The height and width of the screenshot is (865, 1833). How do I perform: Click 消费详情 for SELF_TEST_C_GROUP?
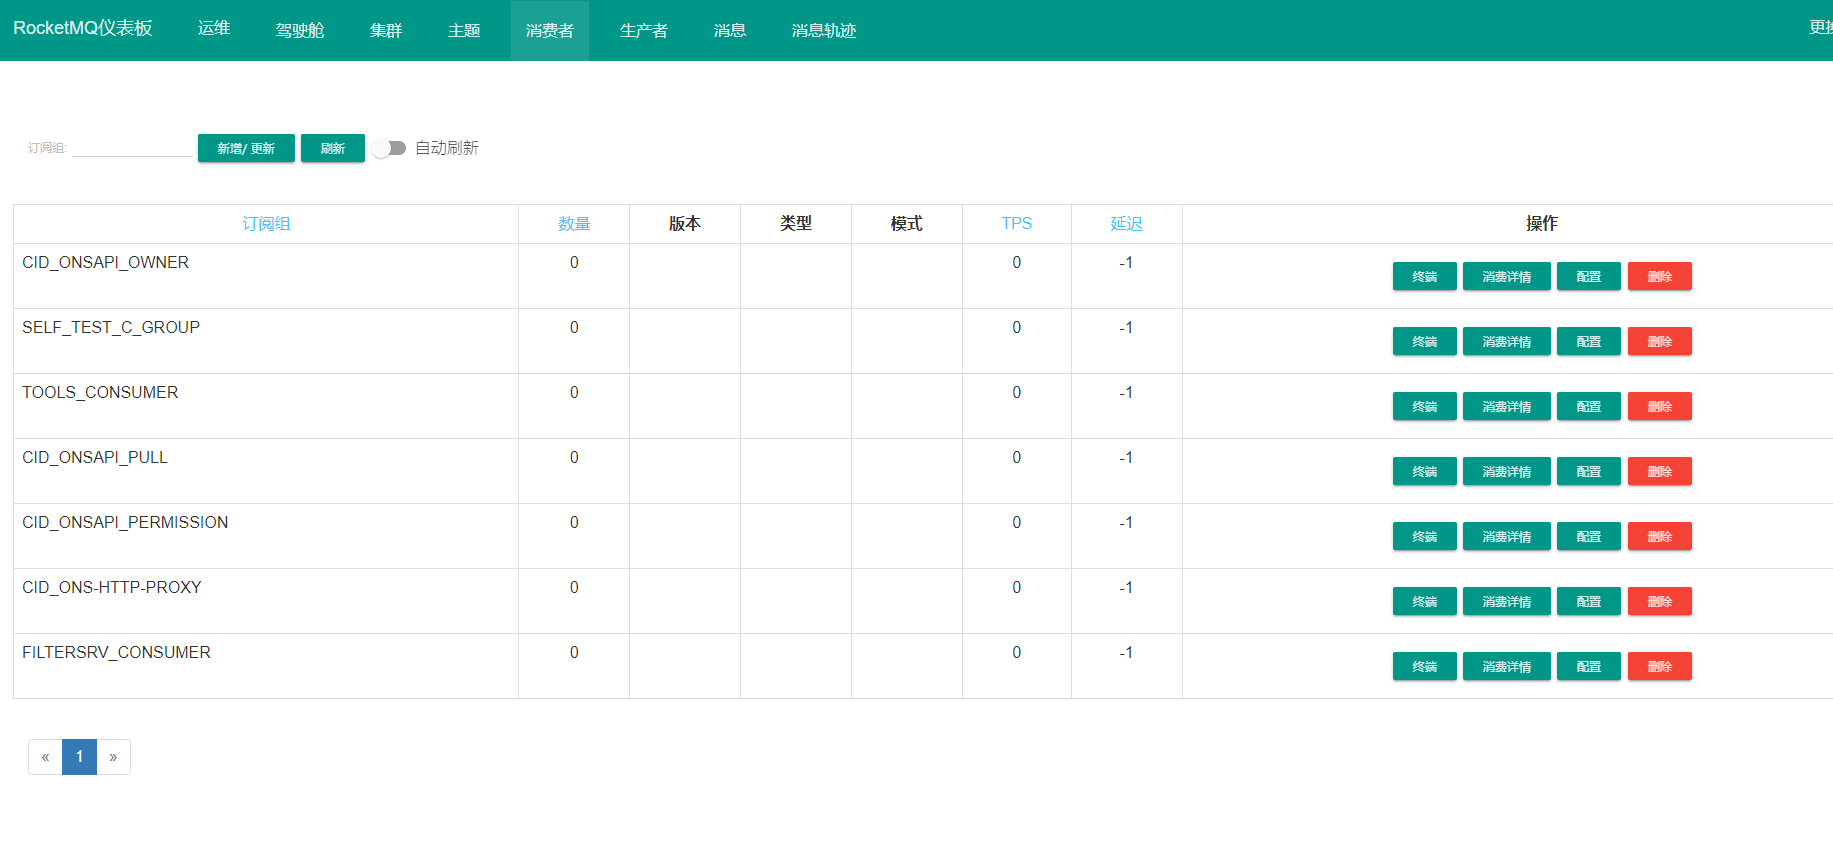click(x=1507, y=341)
